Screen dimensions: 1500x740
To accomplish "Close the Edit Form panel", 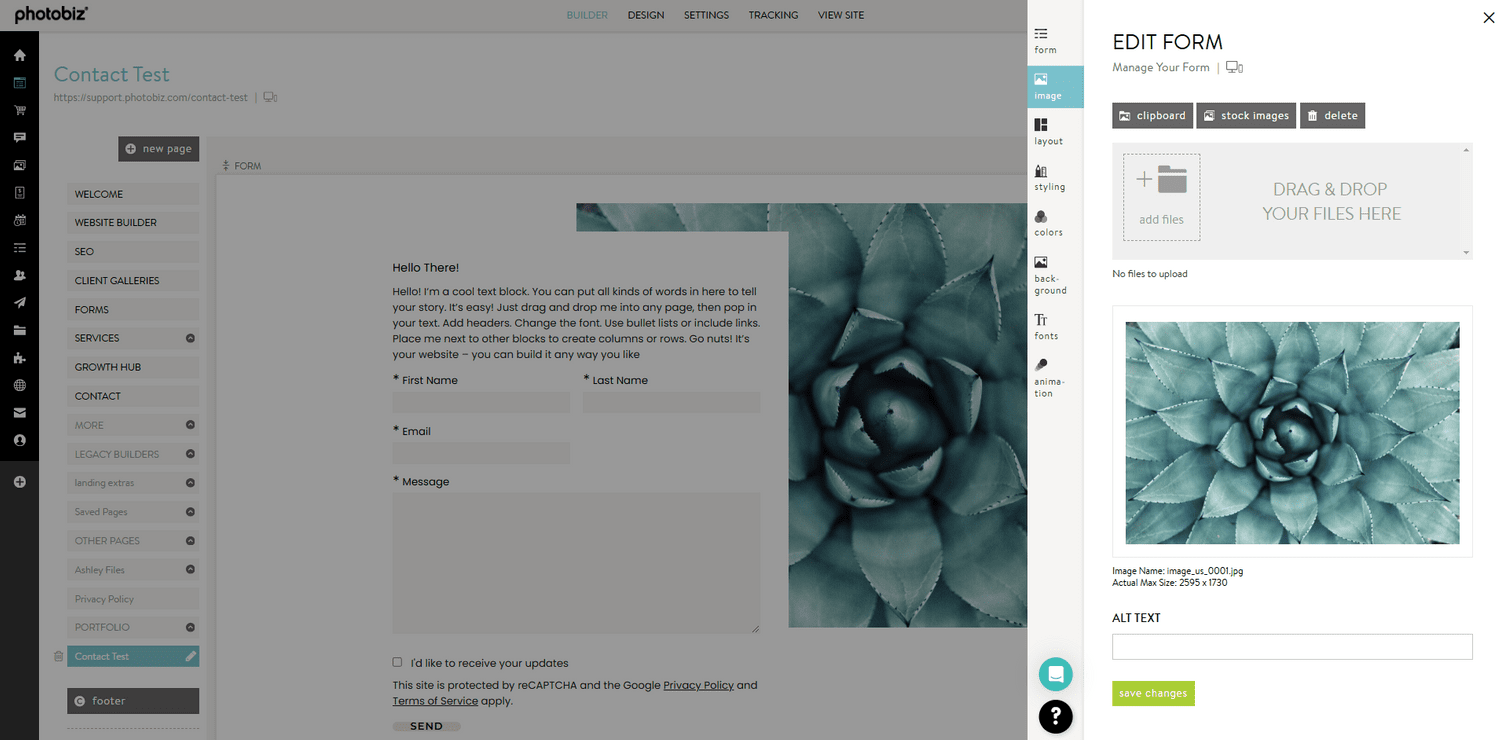I will pos(1488,17).
